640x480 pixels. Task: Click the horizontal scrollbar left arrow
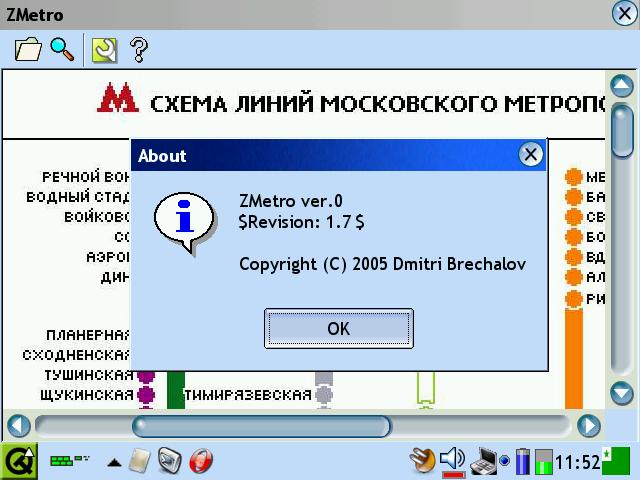[x=19, y=425]
